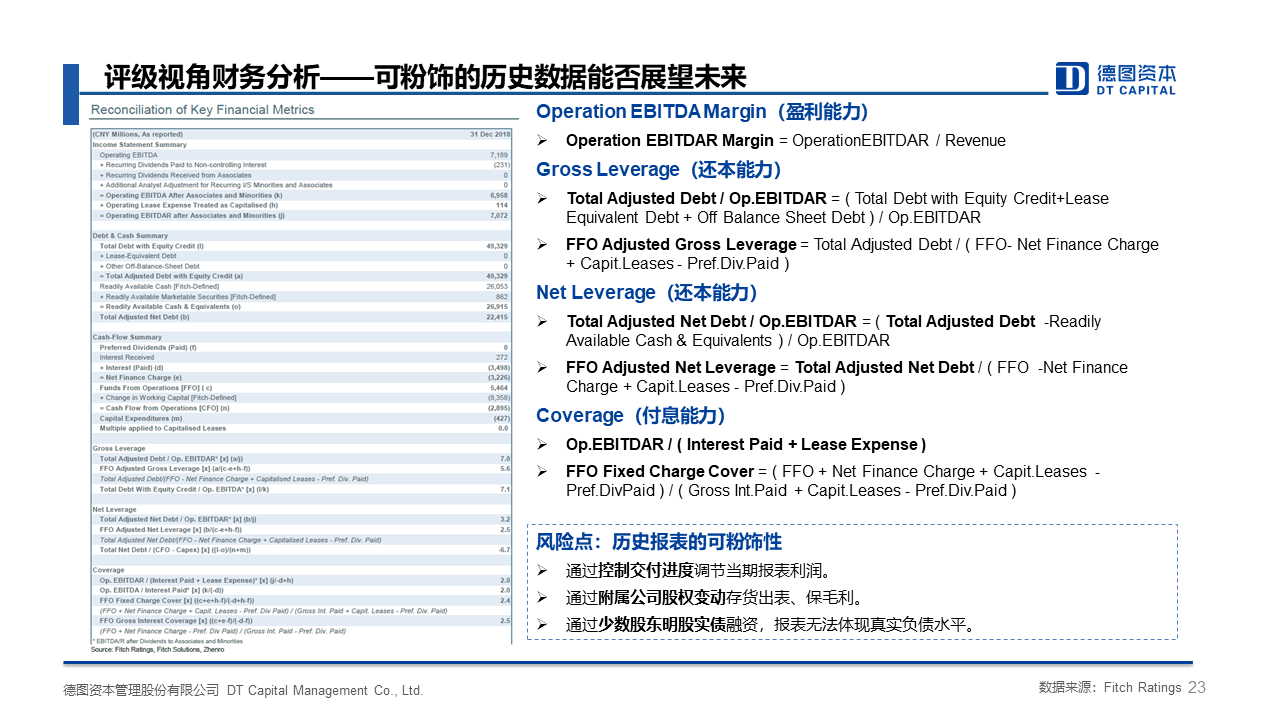Click the '通过附属公司股权变动' risk bullet

714,598
